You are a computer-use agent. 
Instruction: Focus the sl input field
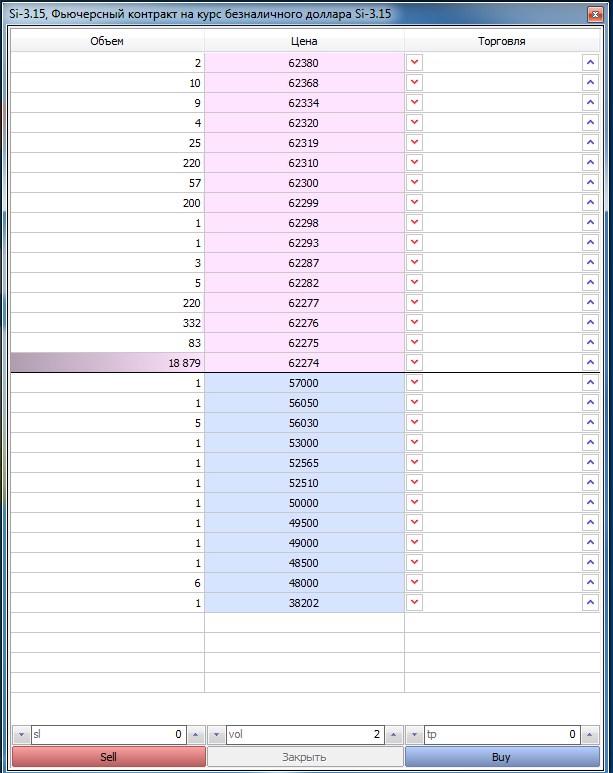[x=108, y=735]
